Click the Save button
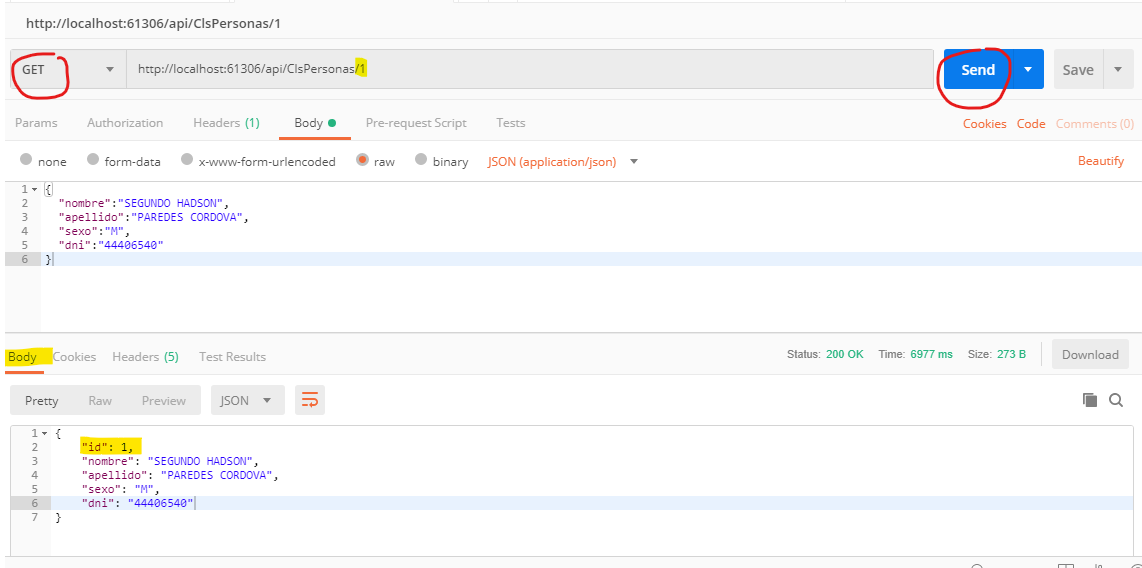This screenshot has height=568, width=1142. pos(1078,70)
